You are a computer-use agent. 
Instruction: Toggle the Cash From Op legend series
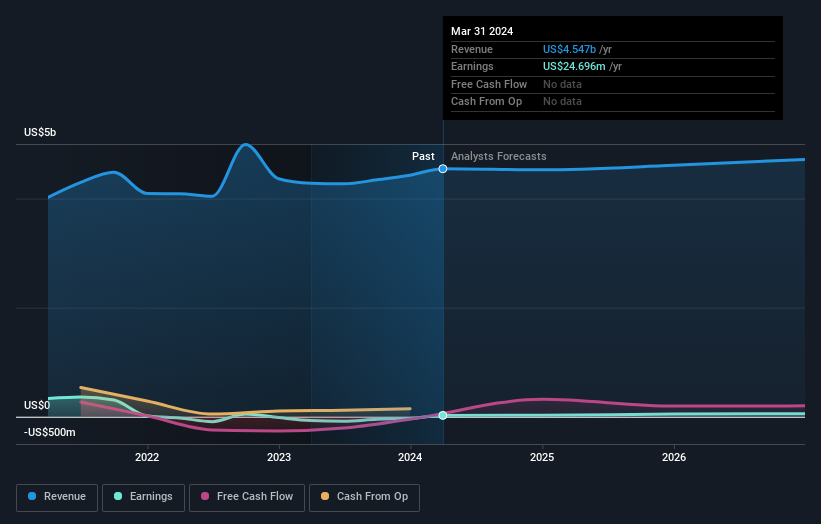tap(364, 497)
